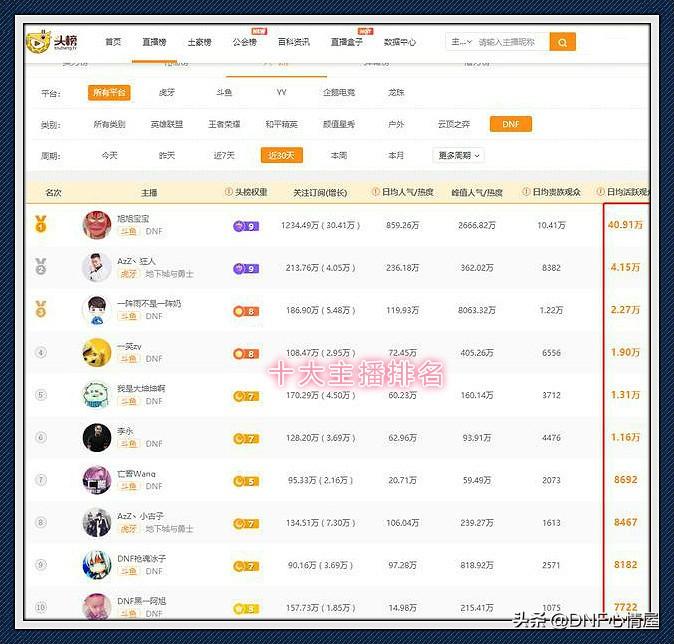This screenshot has height=644, width=674.
Task: Open 旭旭宝宝's red-faced avatar
Action: coord(97,224)
